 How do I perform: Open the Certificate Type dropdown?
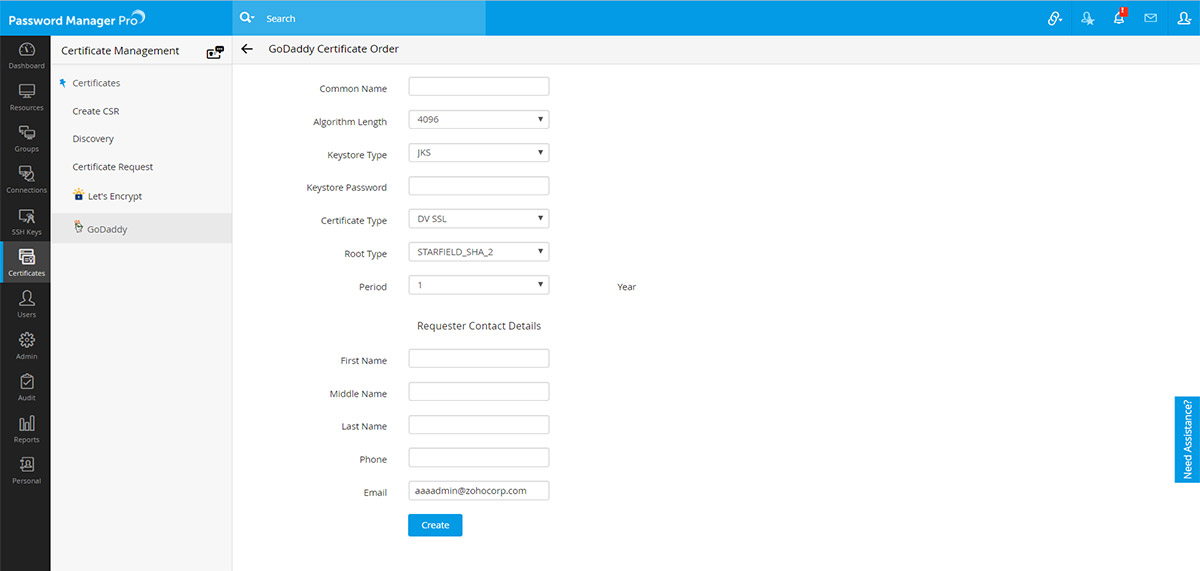[x=479, y=219]
